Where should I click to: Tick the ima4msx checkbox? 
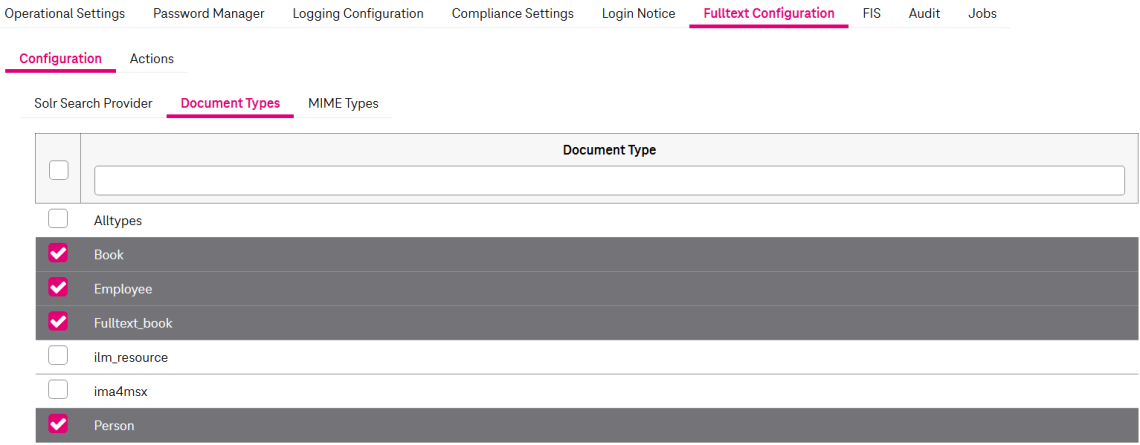(x=58, y=390)
